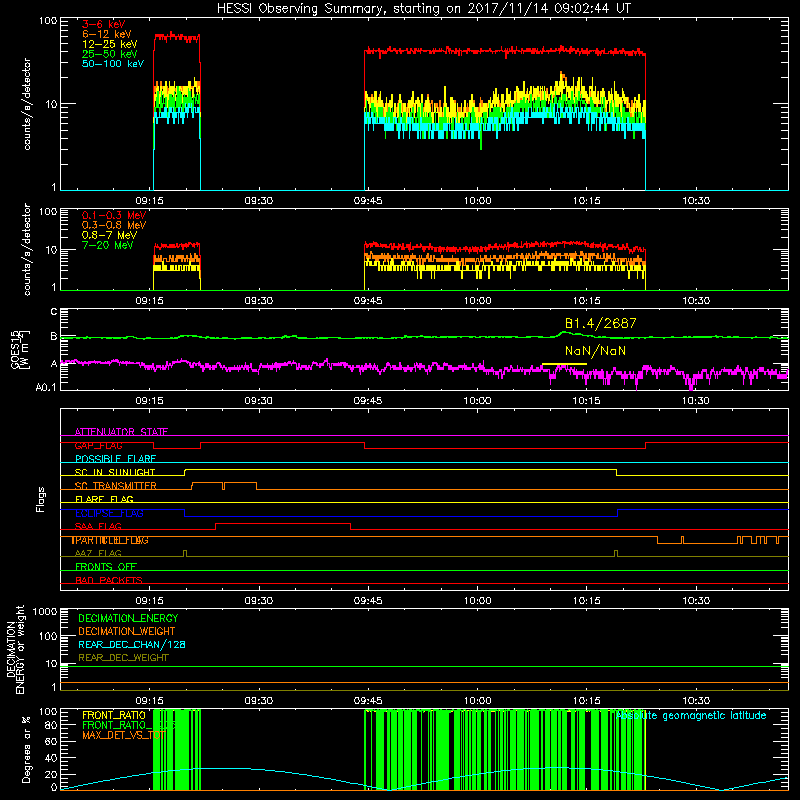The width and height of the screenshot is (800, 800).
Task: Click the 09:30 tick under the Flags panel
Action: pyautogui.click(x=259, y=601)
